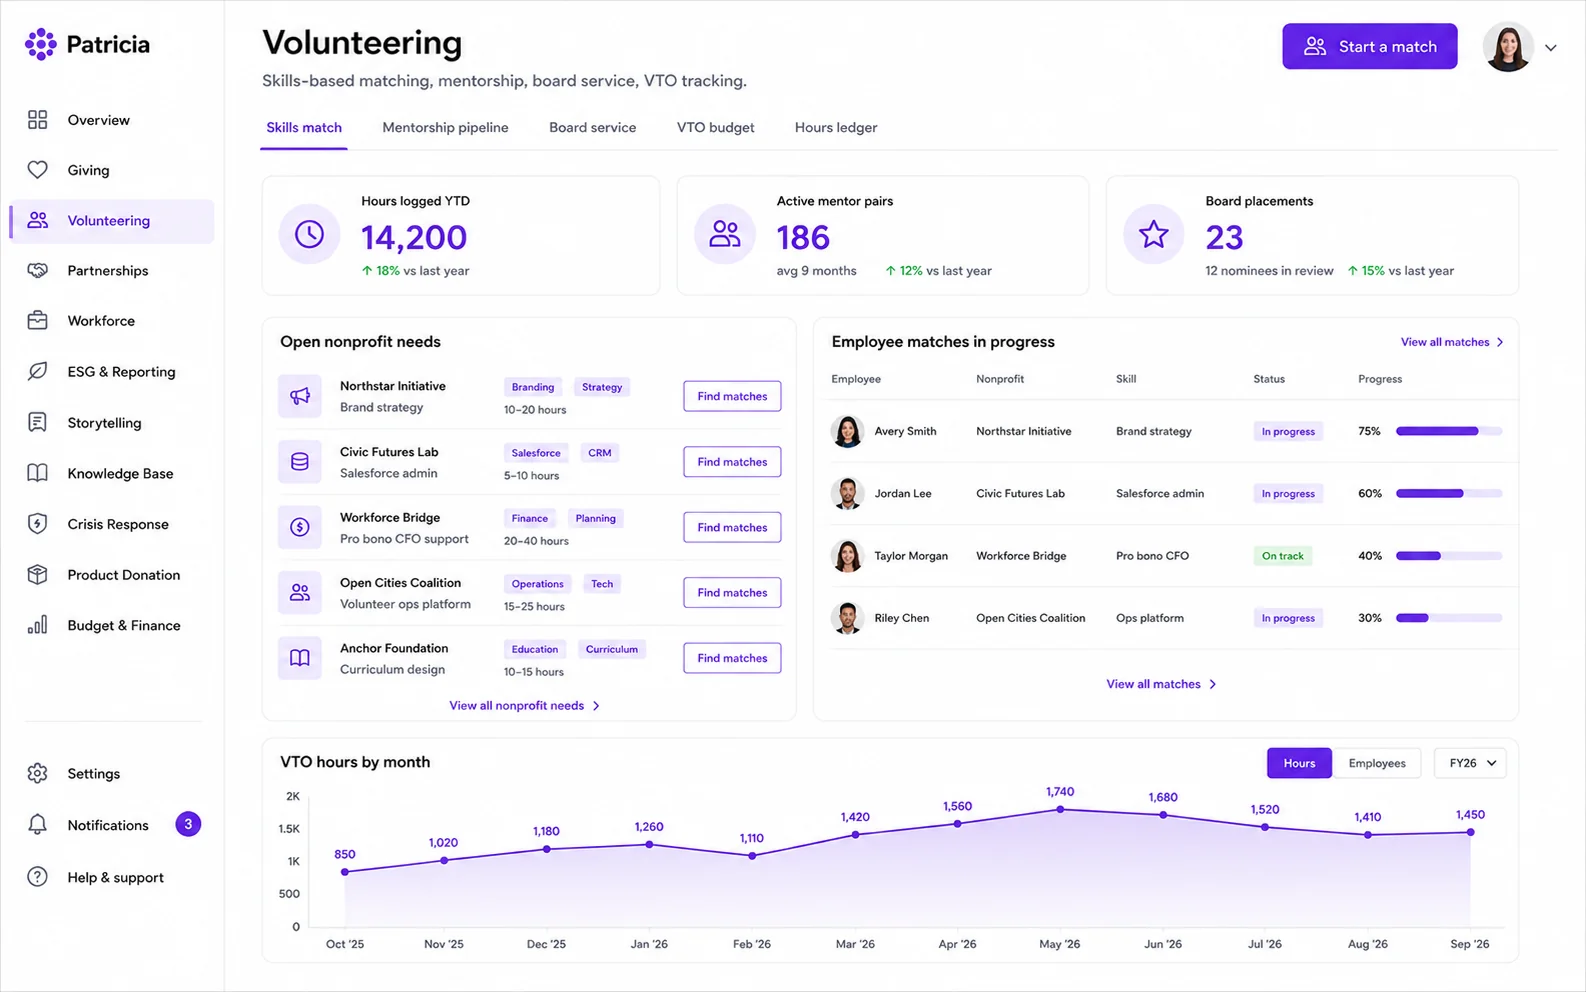Go to the VTO budget tab
The width and height of the screenshot is (1586, 992).
(715, 128)
